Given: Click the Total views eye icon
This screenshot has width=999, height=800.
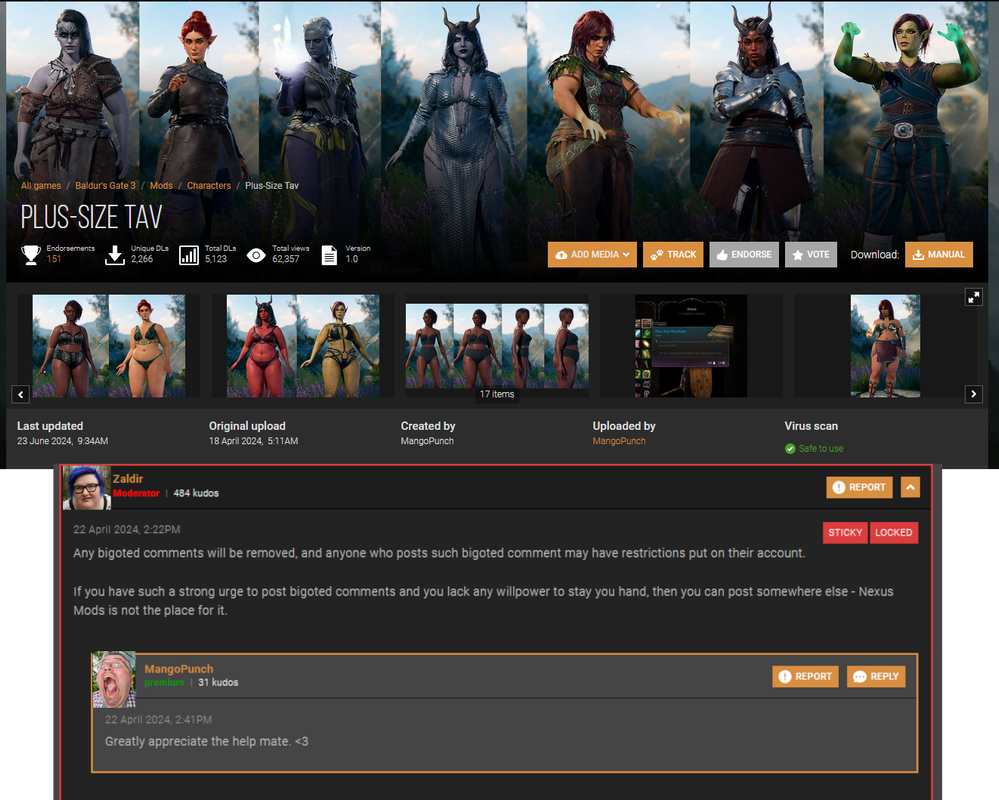Looking at the screenshot, I should (x=256, y=255).
